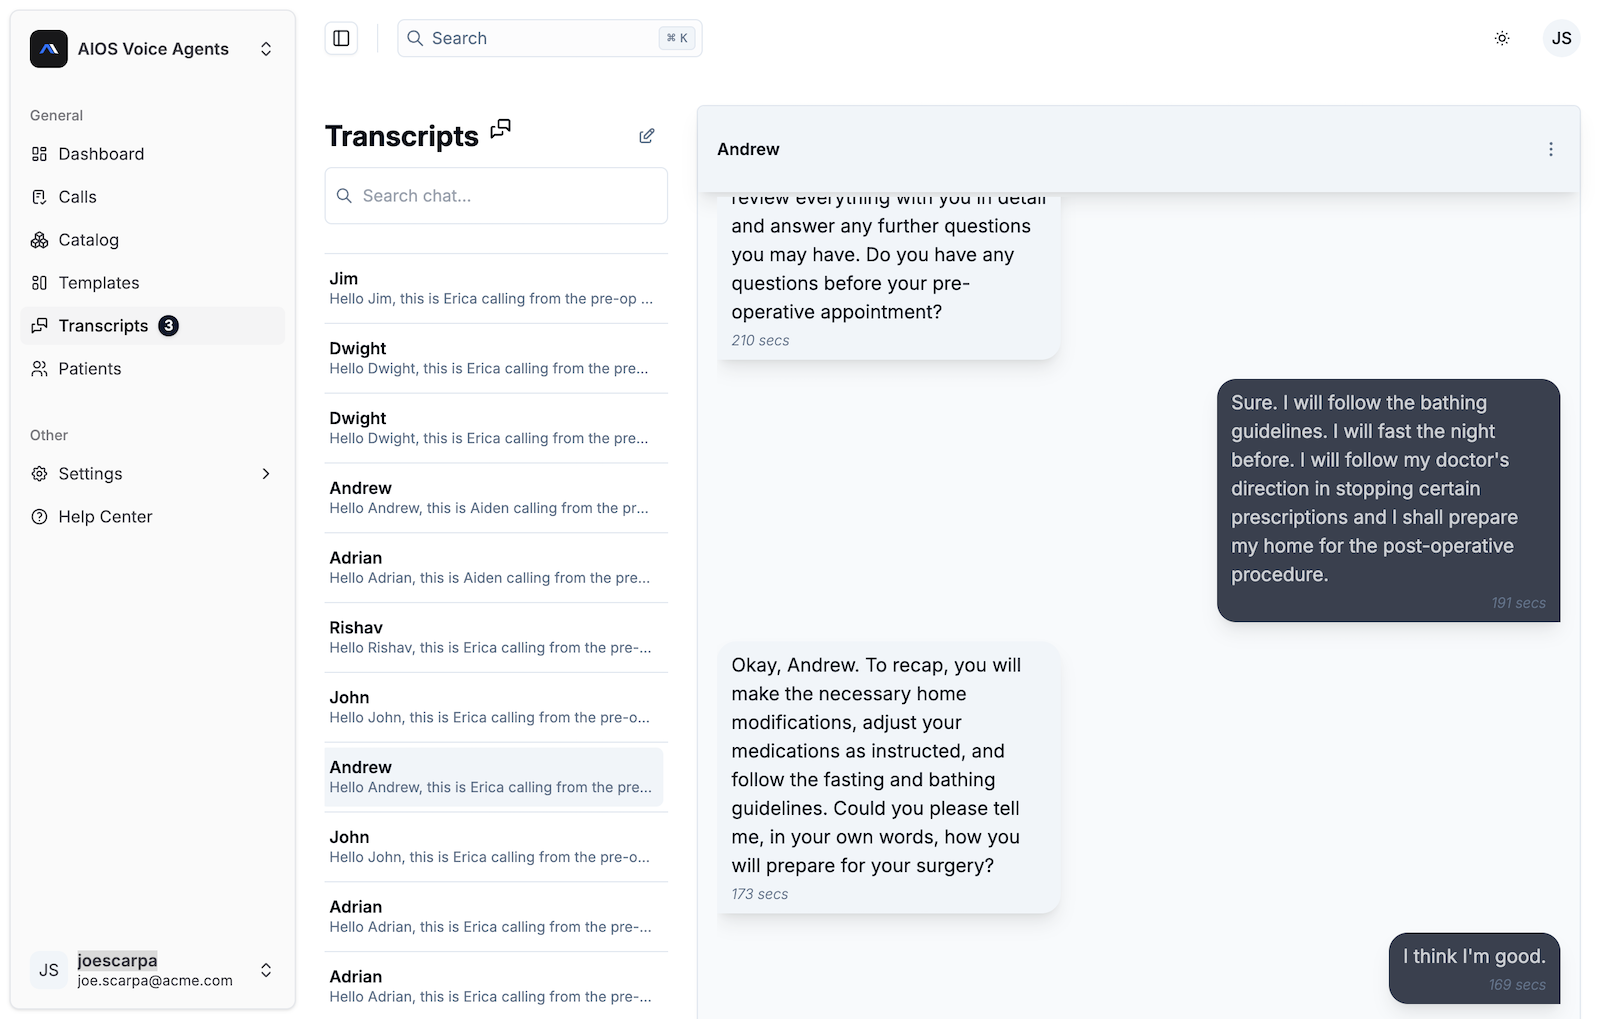Go to the Templates page

(x=98, y=283)
